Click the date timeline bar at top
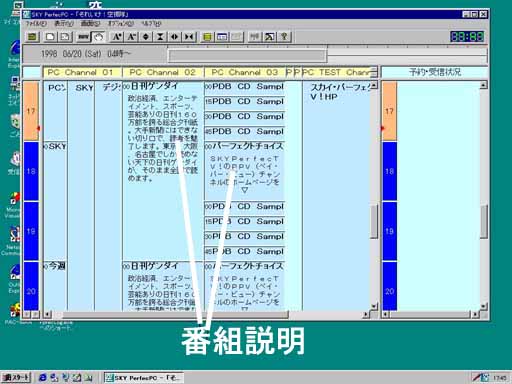 [x=247, y=55]
